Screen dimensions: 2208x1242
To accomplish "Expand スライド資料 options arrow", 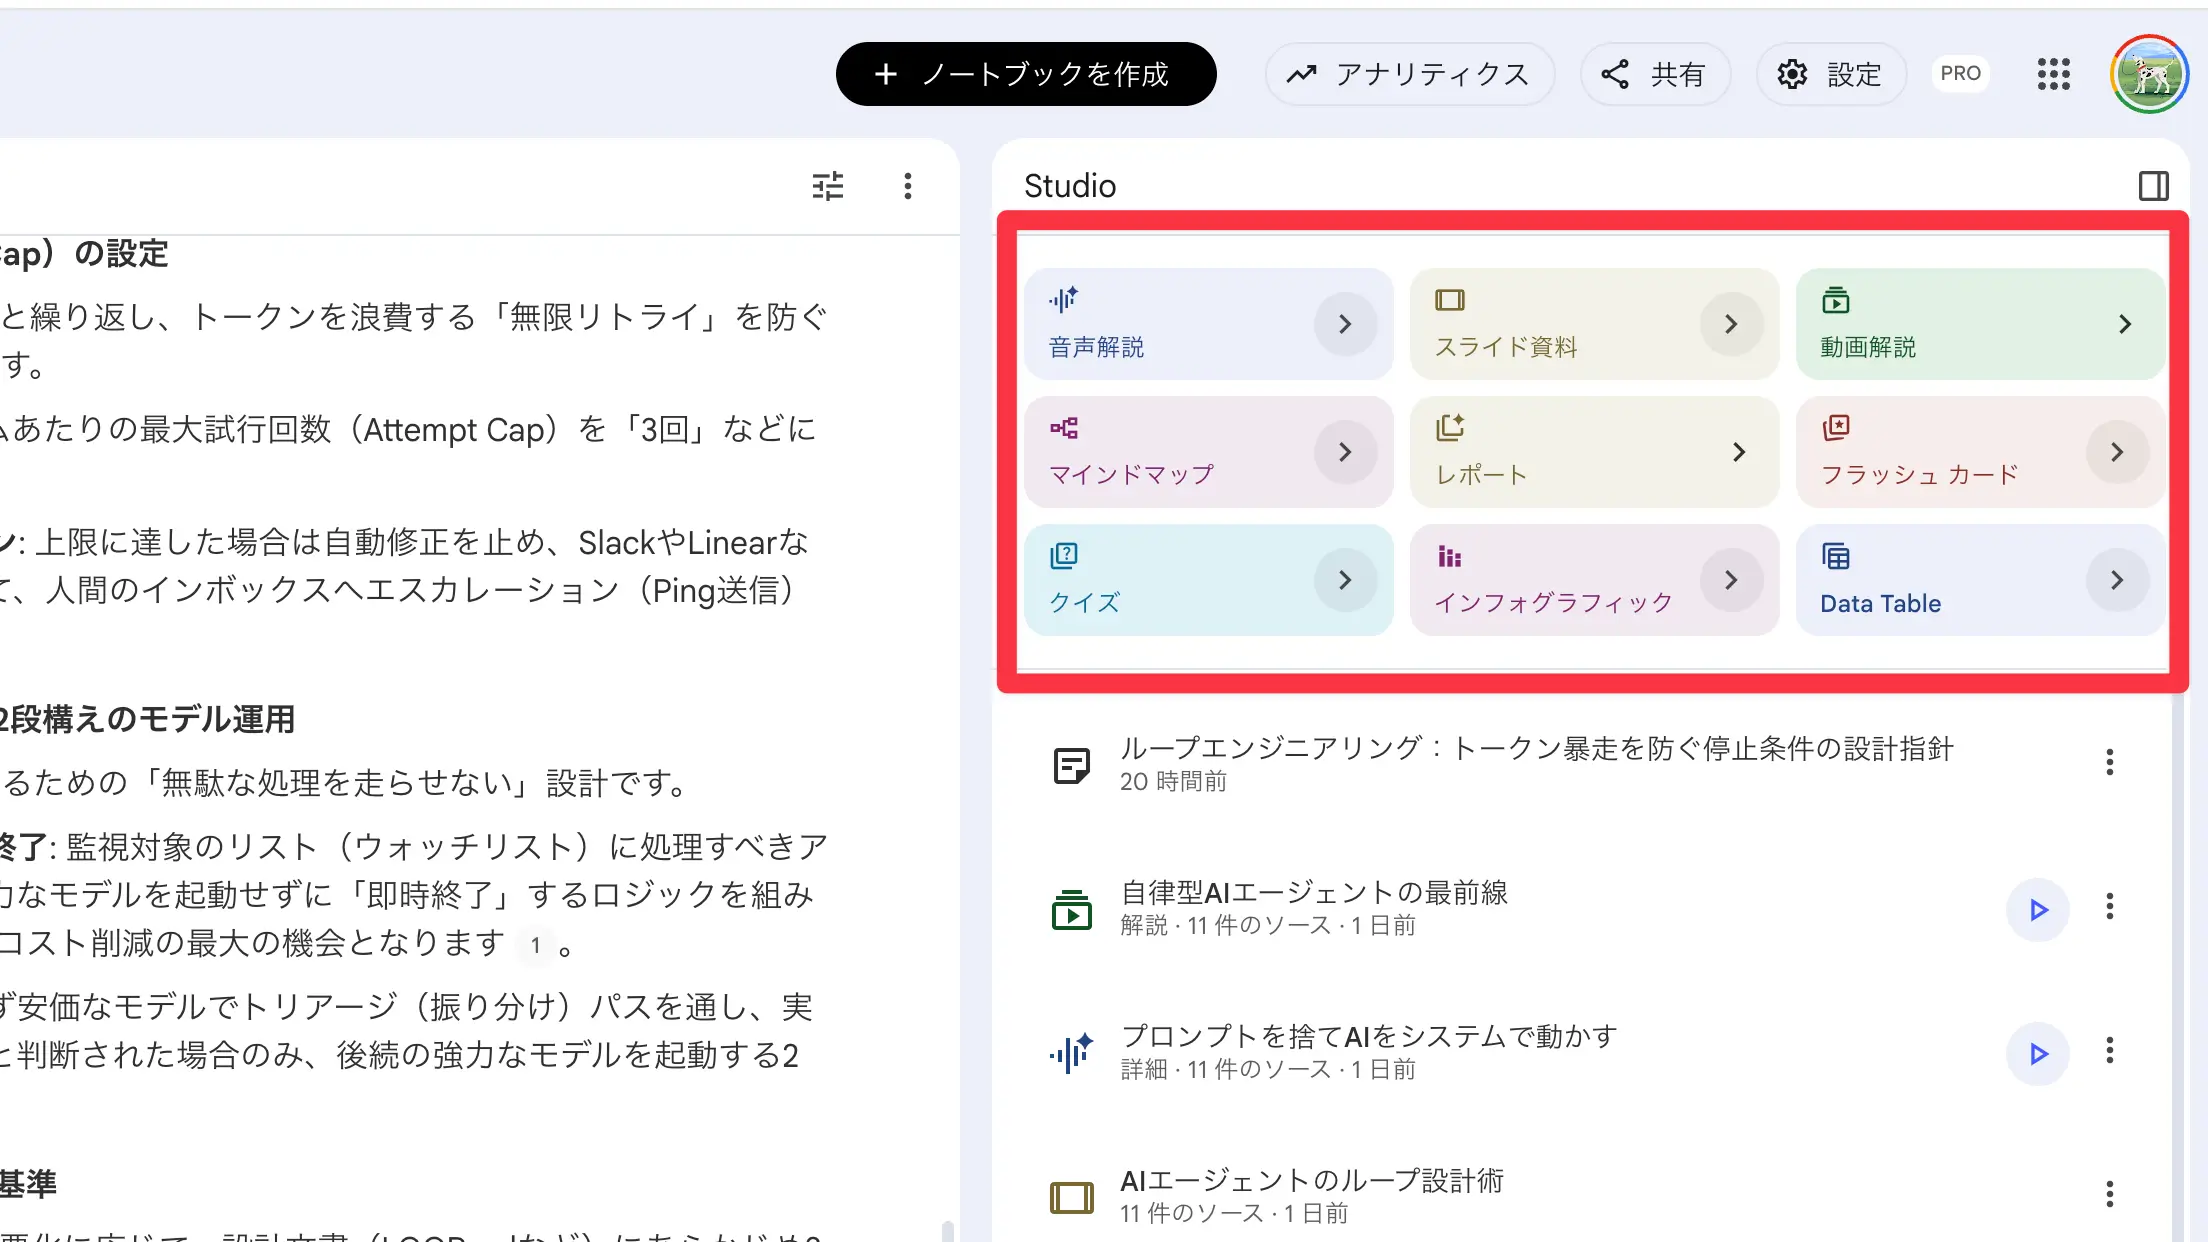I will 1731,324.
